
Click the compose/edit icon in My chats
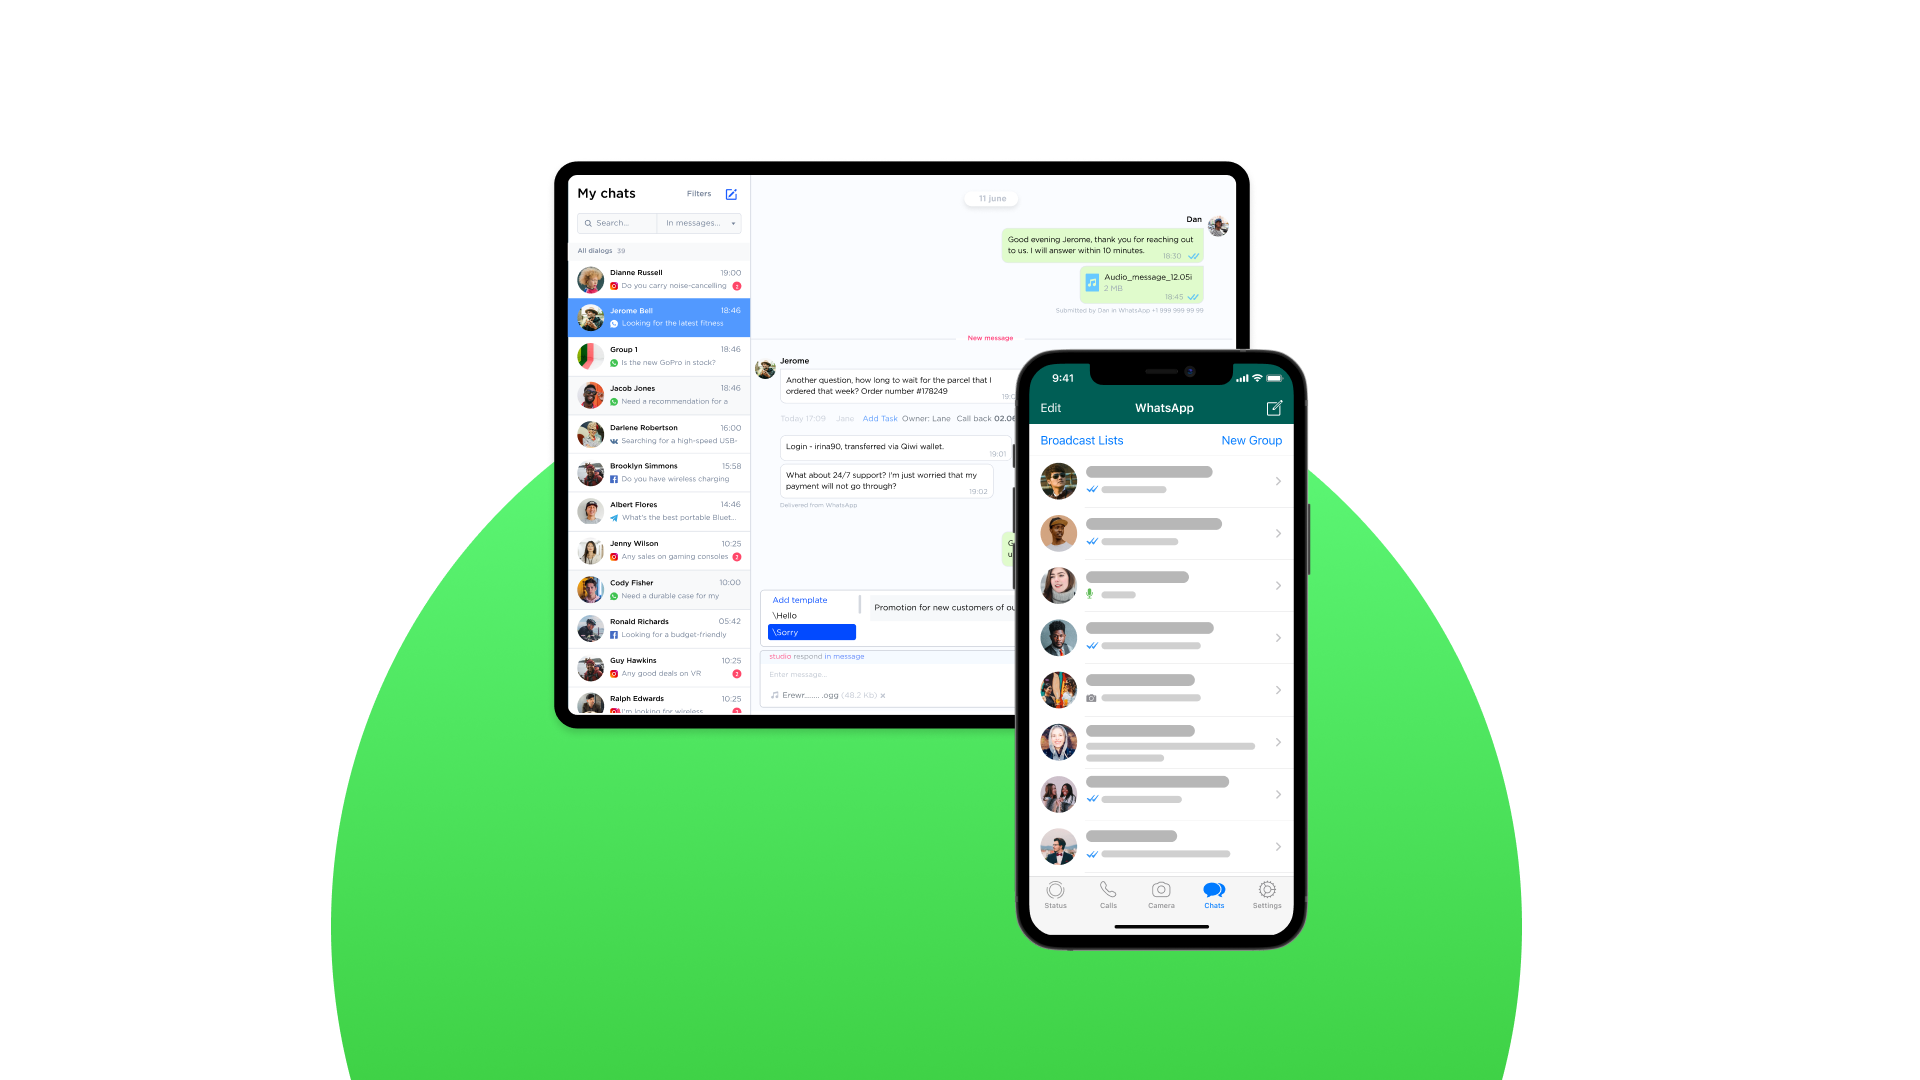(x=732, y=194)
